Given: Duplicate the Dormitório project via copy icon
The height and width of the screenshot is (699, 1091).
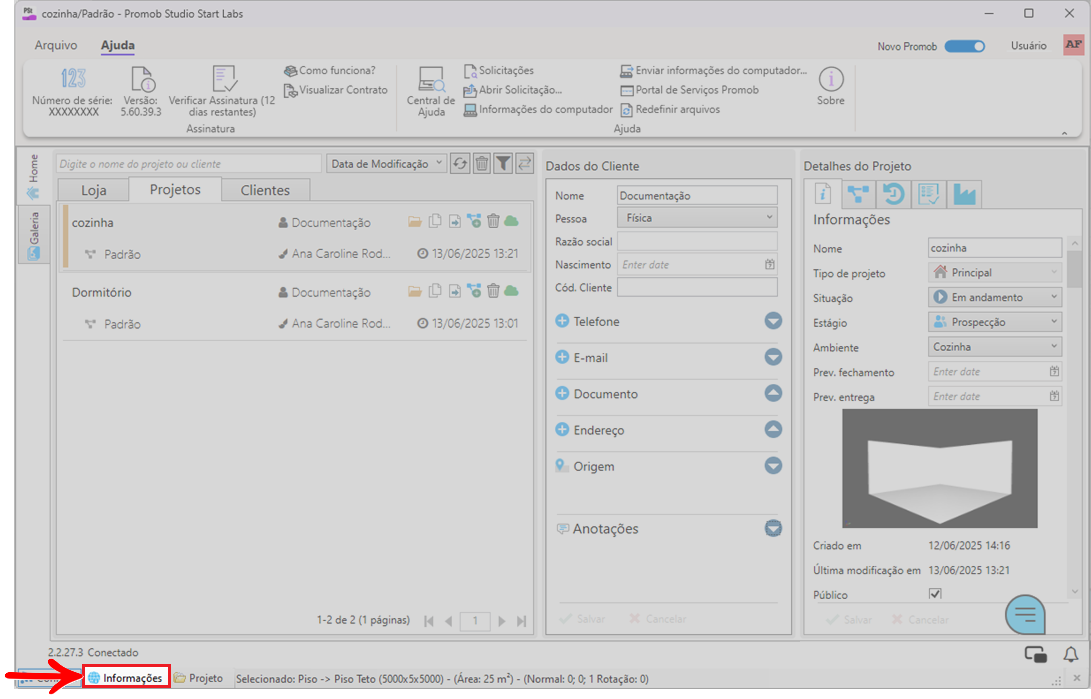Looking at the screenshot, I should [x=435, y=291].
